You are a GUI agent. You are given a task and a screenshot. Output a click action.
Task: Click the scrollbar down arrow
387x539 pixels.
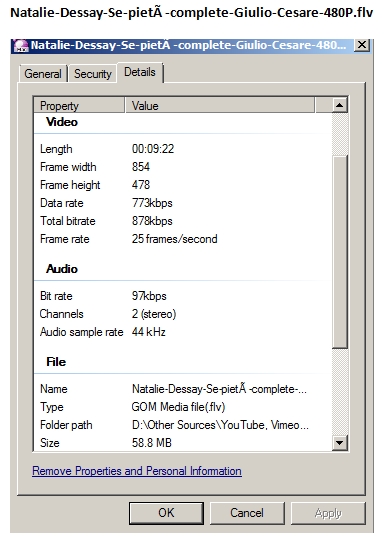tap(340, 442)
